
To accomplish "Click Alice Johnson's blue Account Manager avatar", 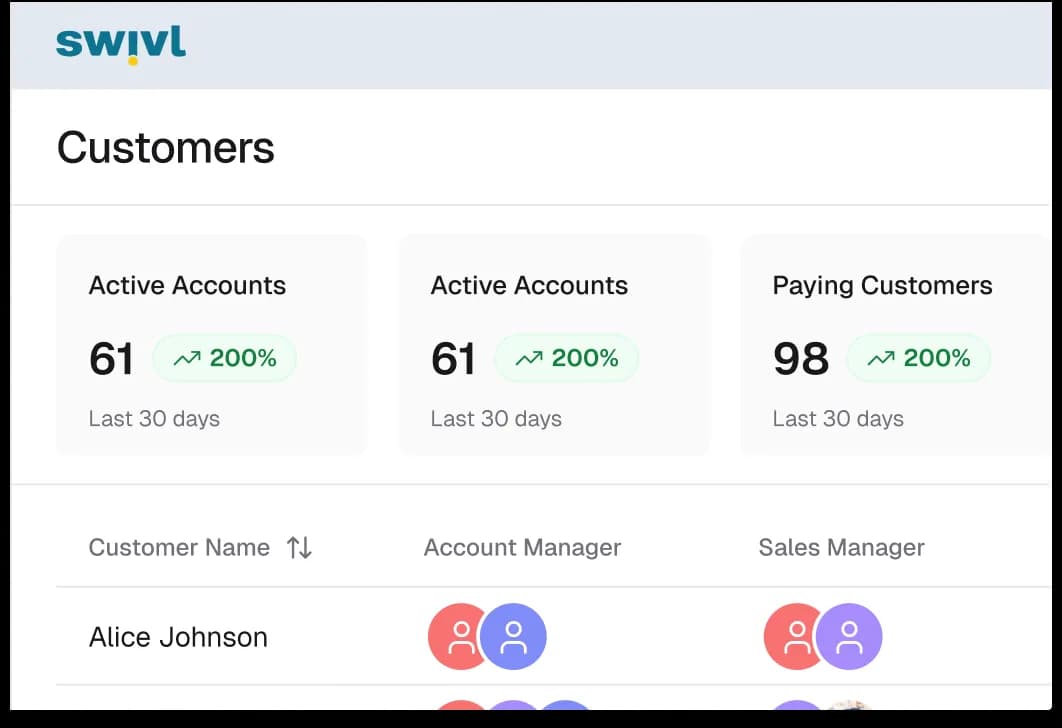I will point(515,636).
